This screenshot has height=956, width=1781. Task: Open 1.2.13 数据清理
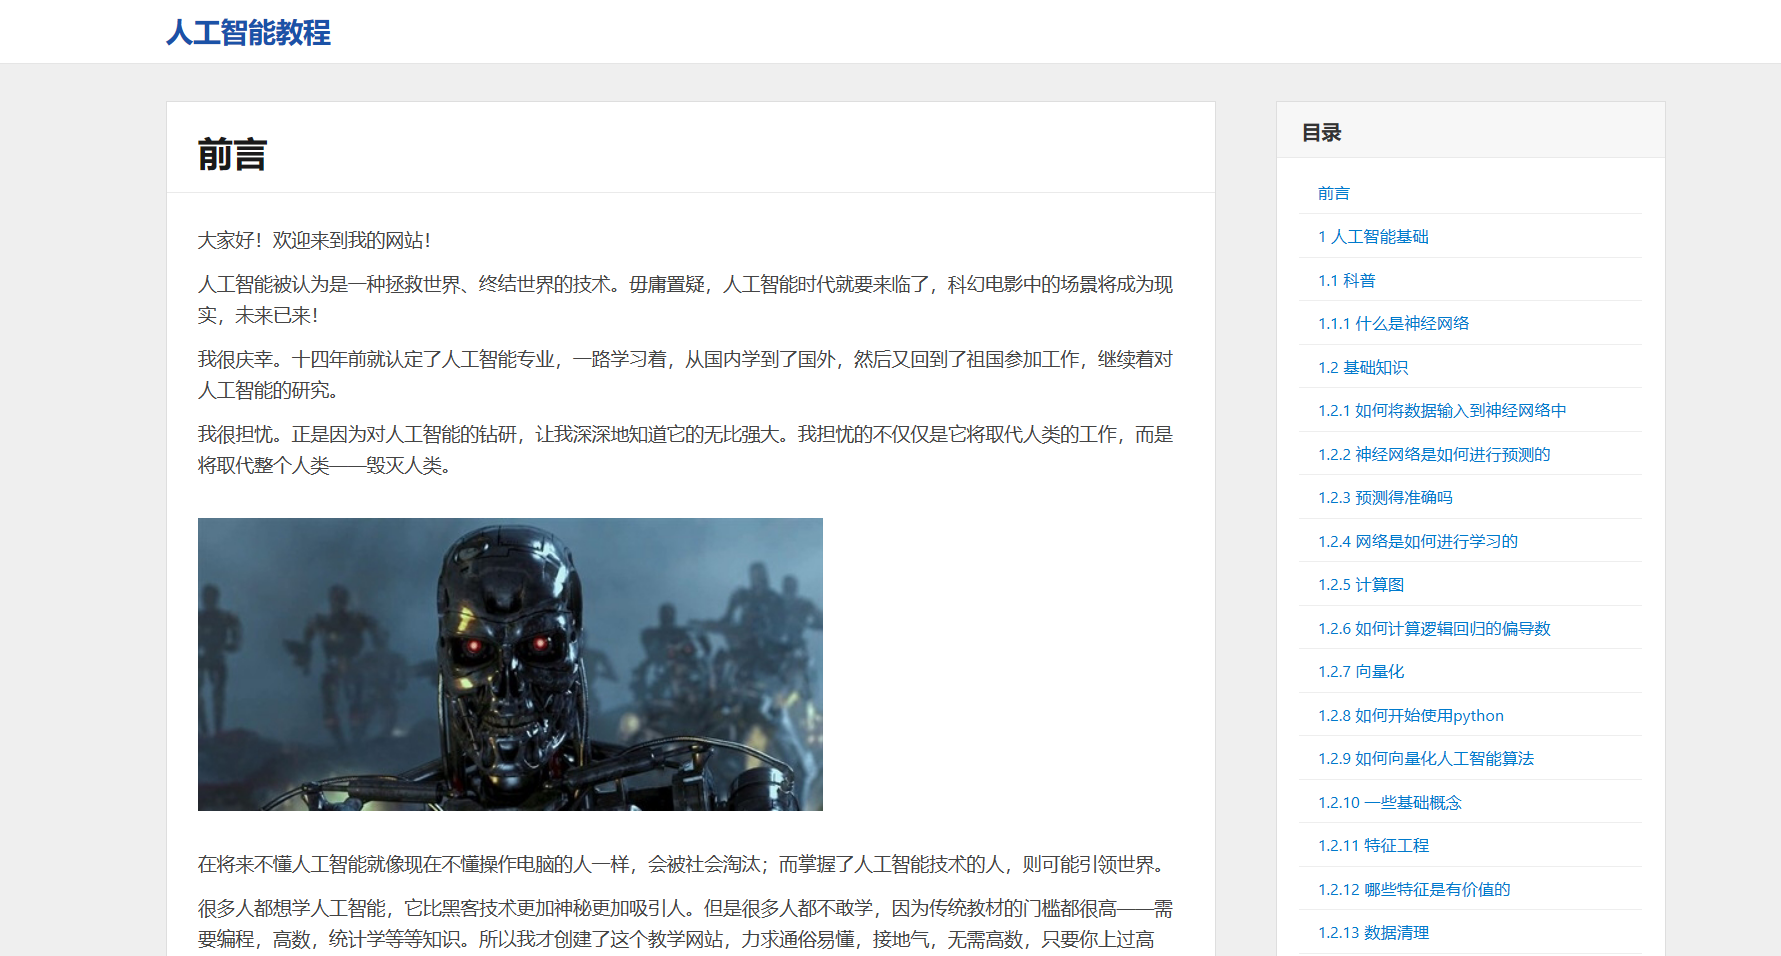pos(1373,933)
